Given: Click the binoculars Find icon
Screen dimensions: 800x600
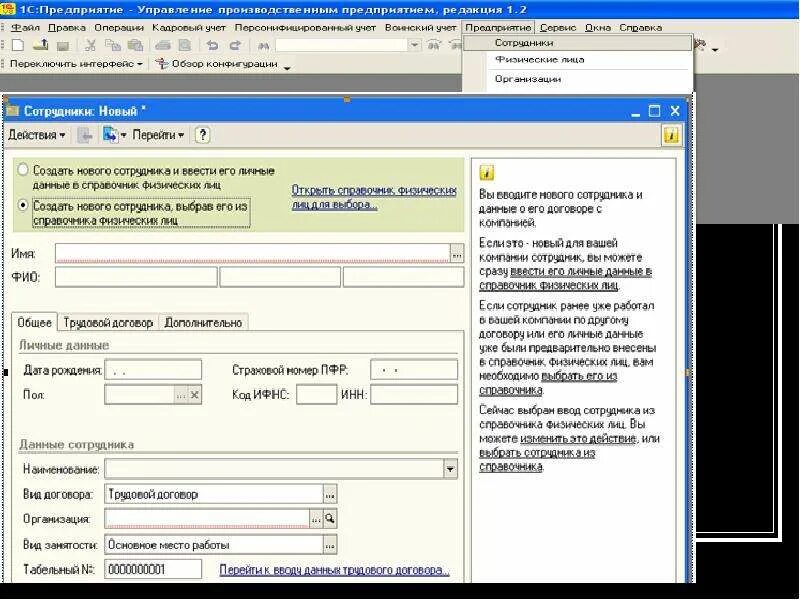Looking at the screenshot, I should [x=263, y=46].
